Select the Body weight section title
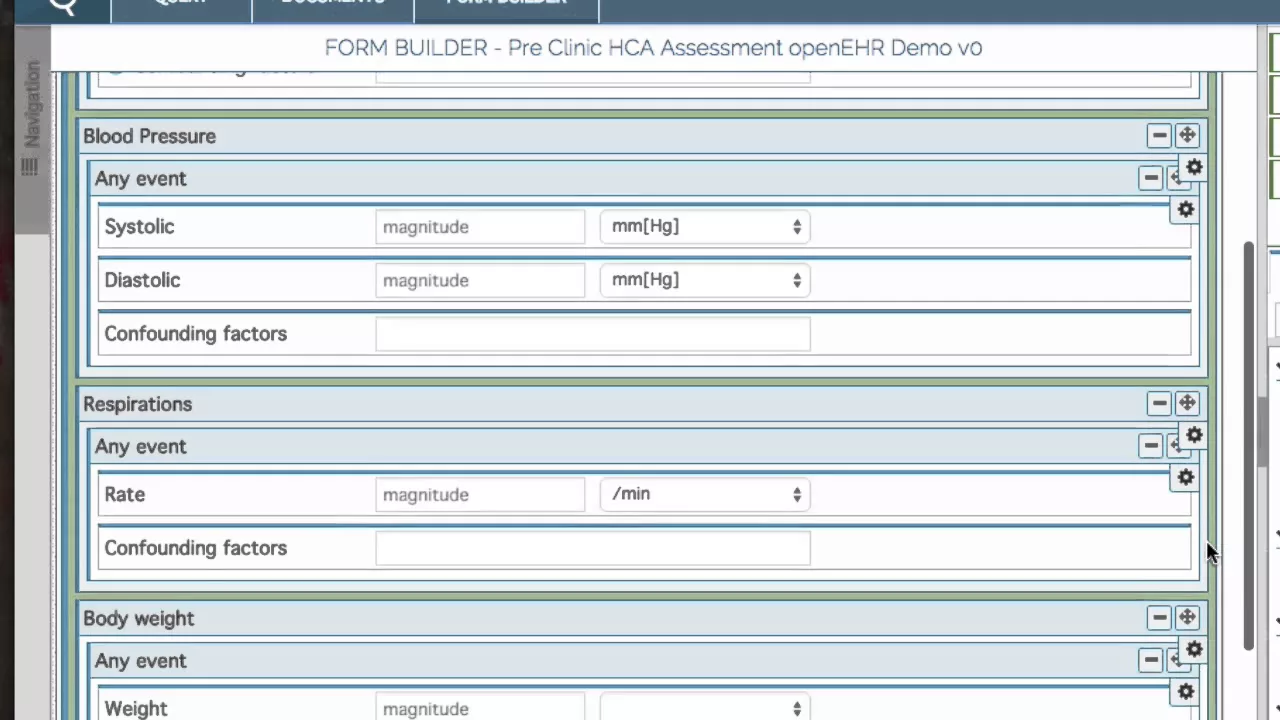This screenshot has width=1280, height=720. [x=138, y=619]
